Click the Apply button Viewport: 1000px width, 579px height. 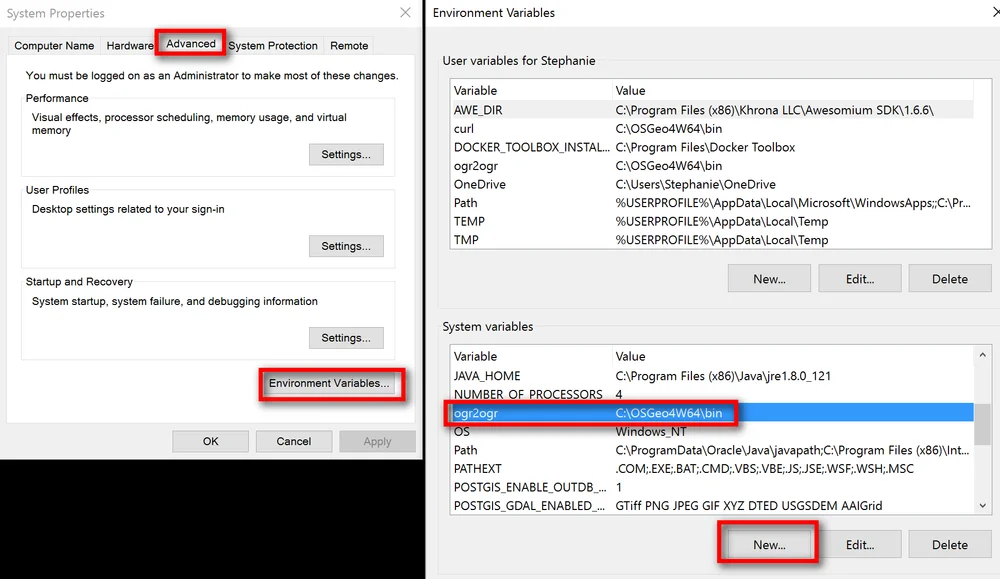pos(377,440)
